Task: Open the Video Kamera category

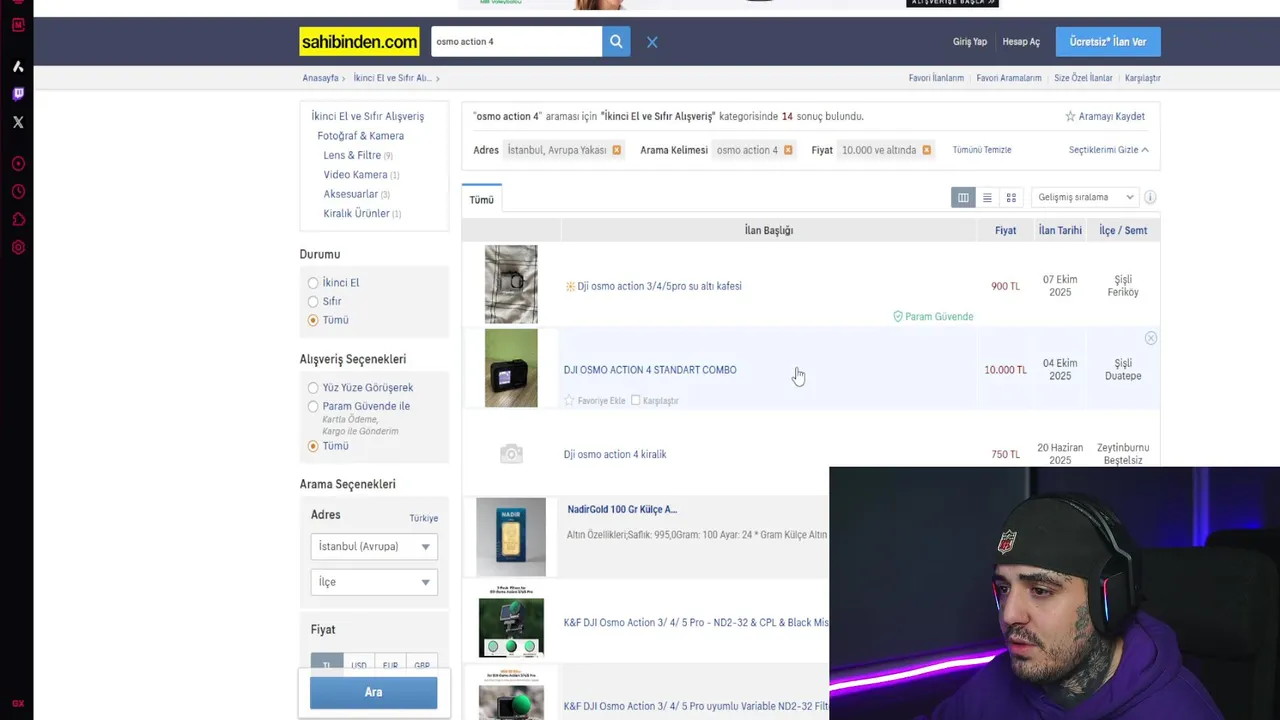Action: click(x=355, y=174)
